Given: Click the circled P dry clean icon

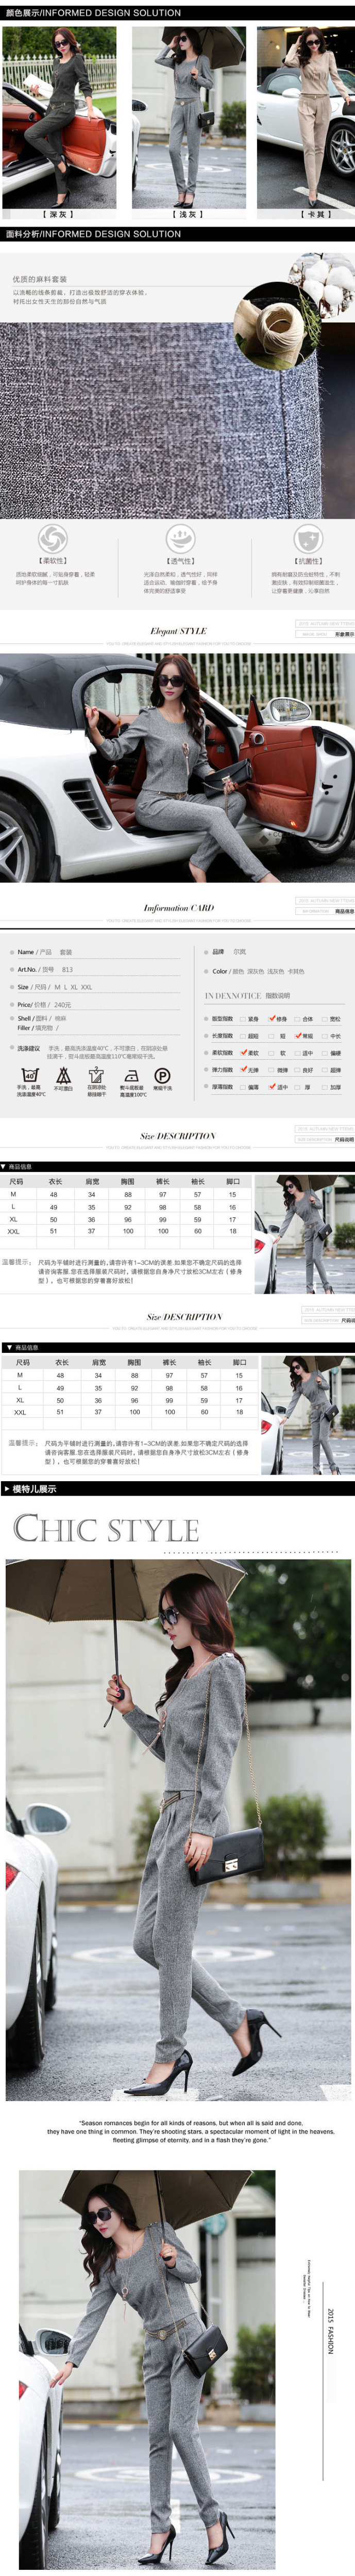Looking at the screenshot, I should point(162,1076).
